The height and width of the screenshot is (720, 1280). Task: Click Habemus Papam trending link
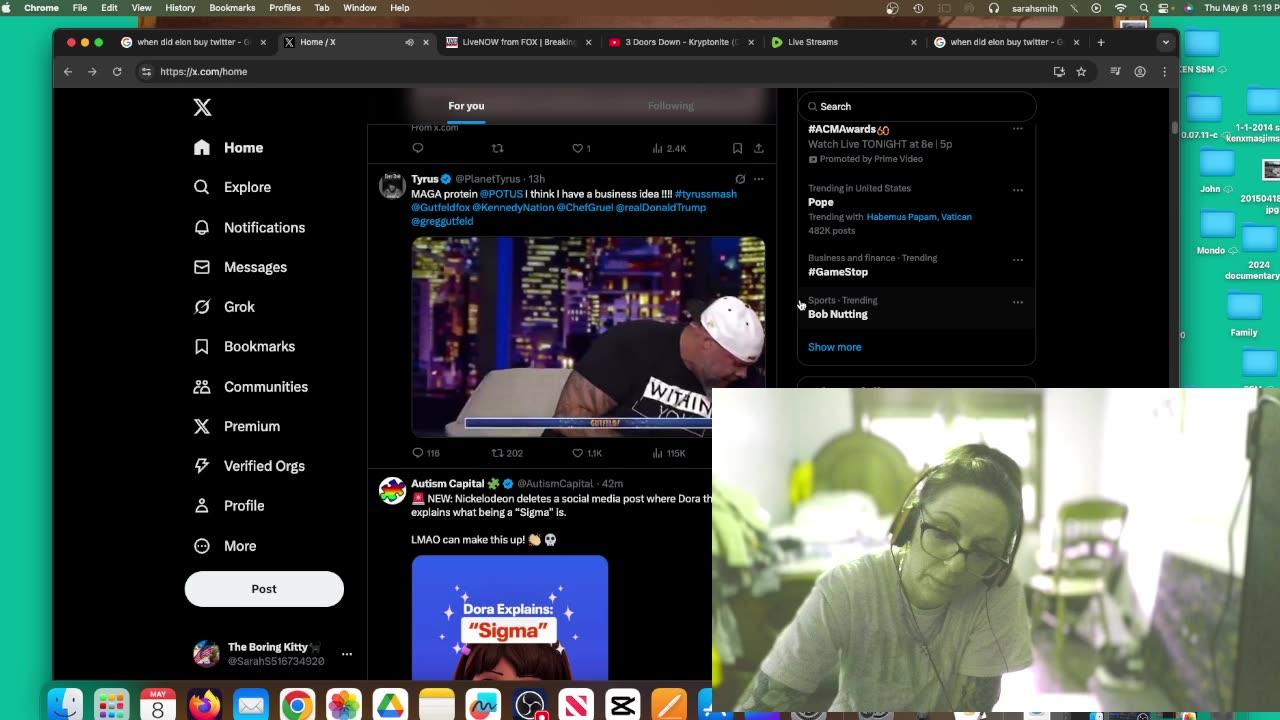(x=901, y=217)
